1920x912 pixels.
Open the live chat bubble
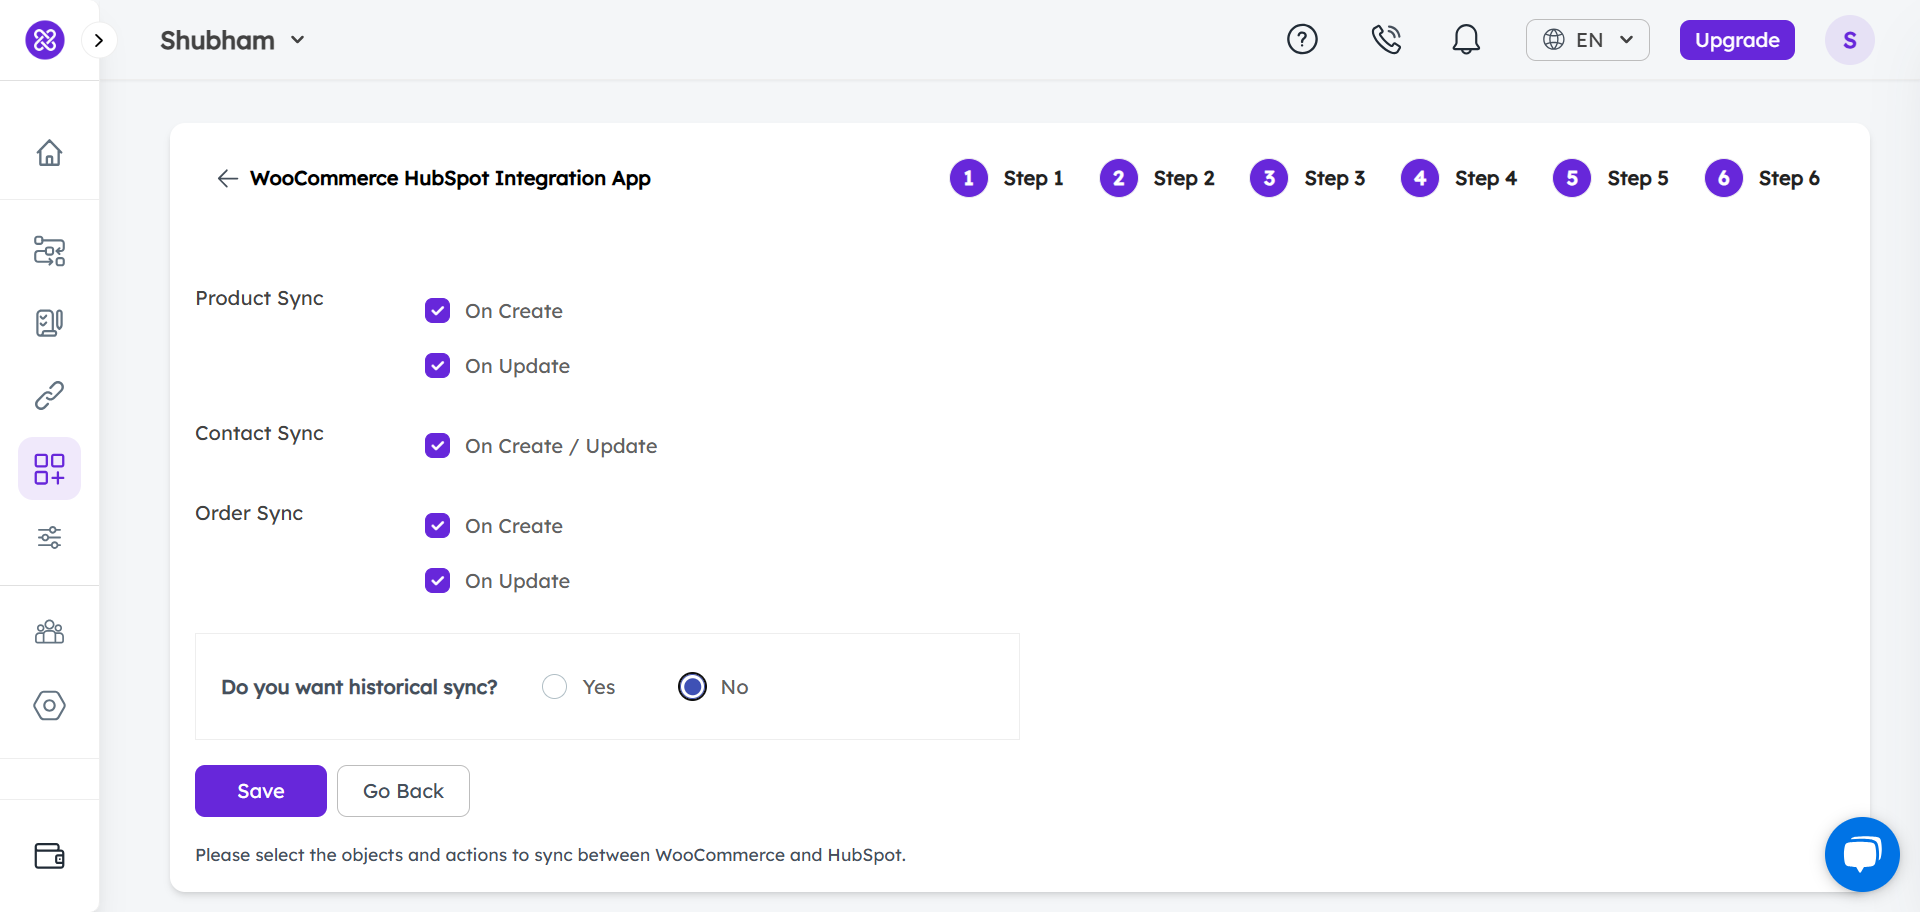click(x=1862, y=854)
